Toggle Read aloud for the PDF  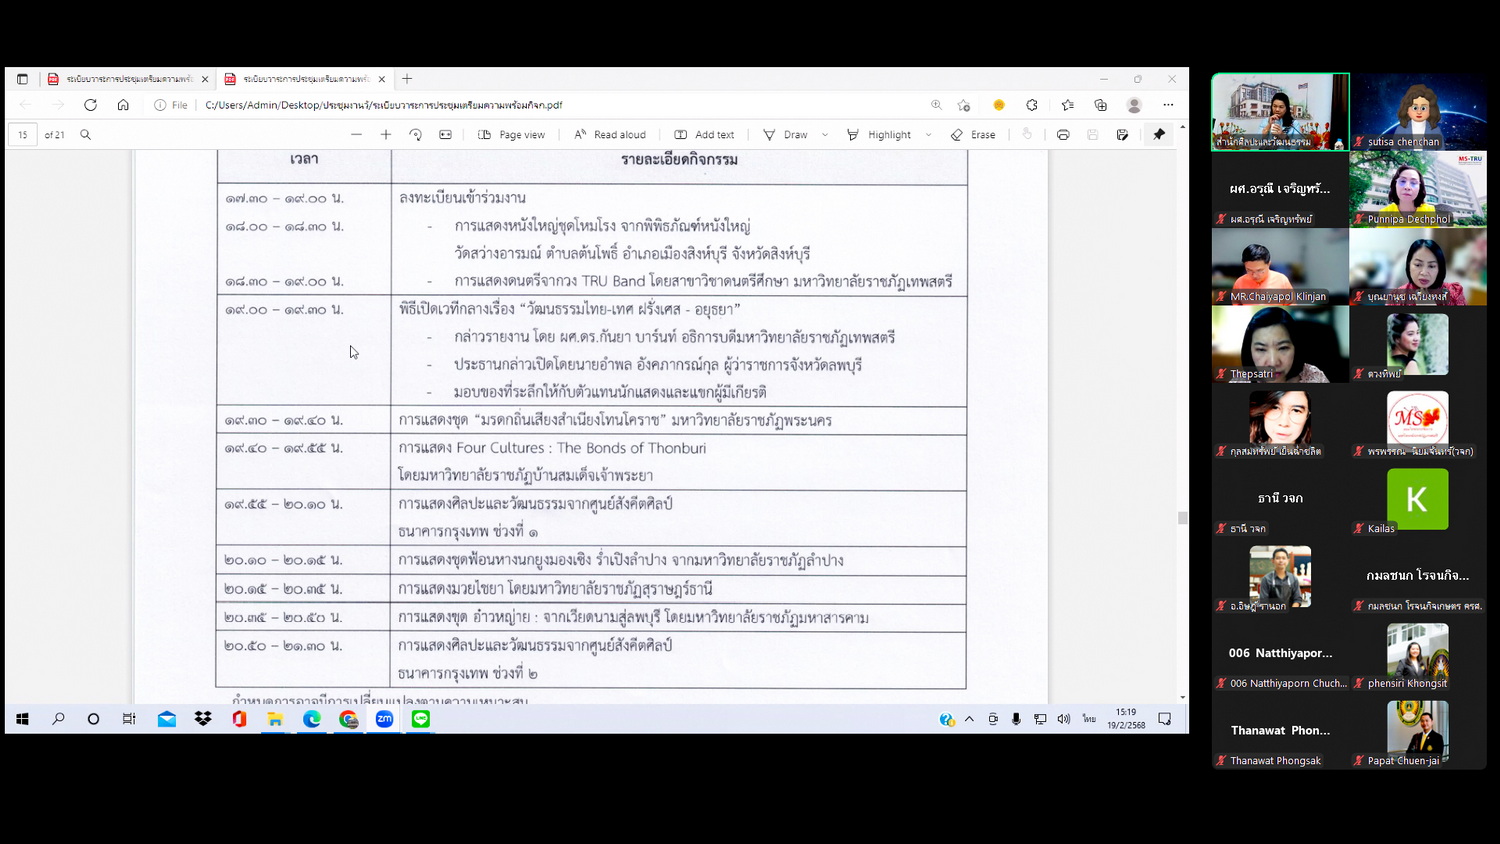click(x=610, y=135)
